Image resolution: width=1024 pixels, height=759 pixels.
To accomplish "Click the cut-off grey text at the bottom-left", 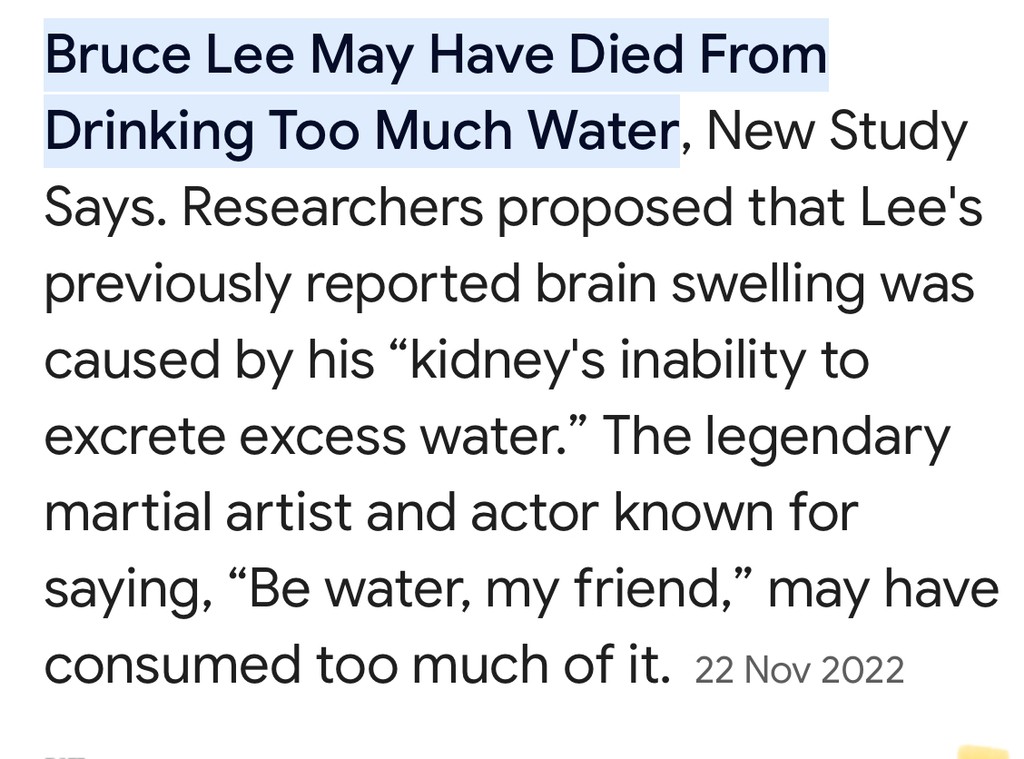I will tap(65, 755).
